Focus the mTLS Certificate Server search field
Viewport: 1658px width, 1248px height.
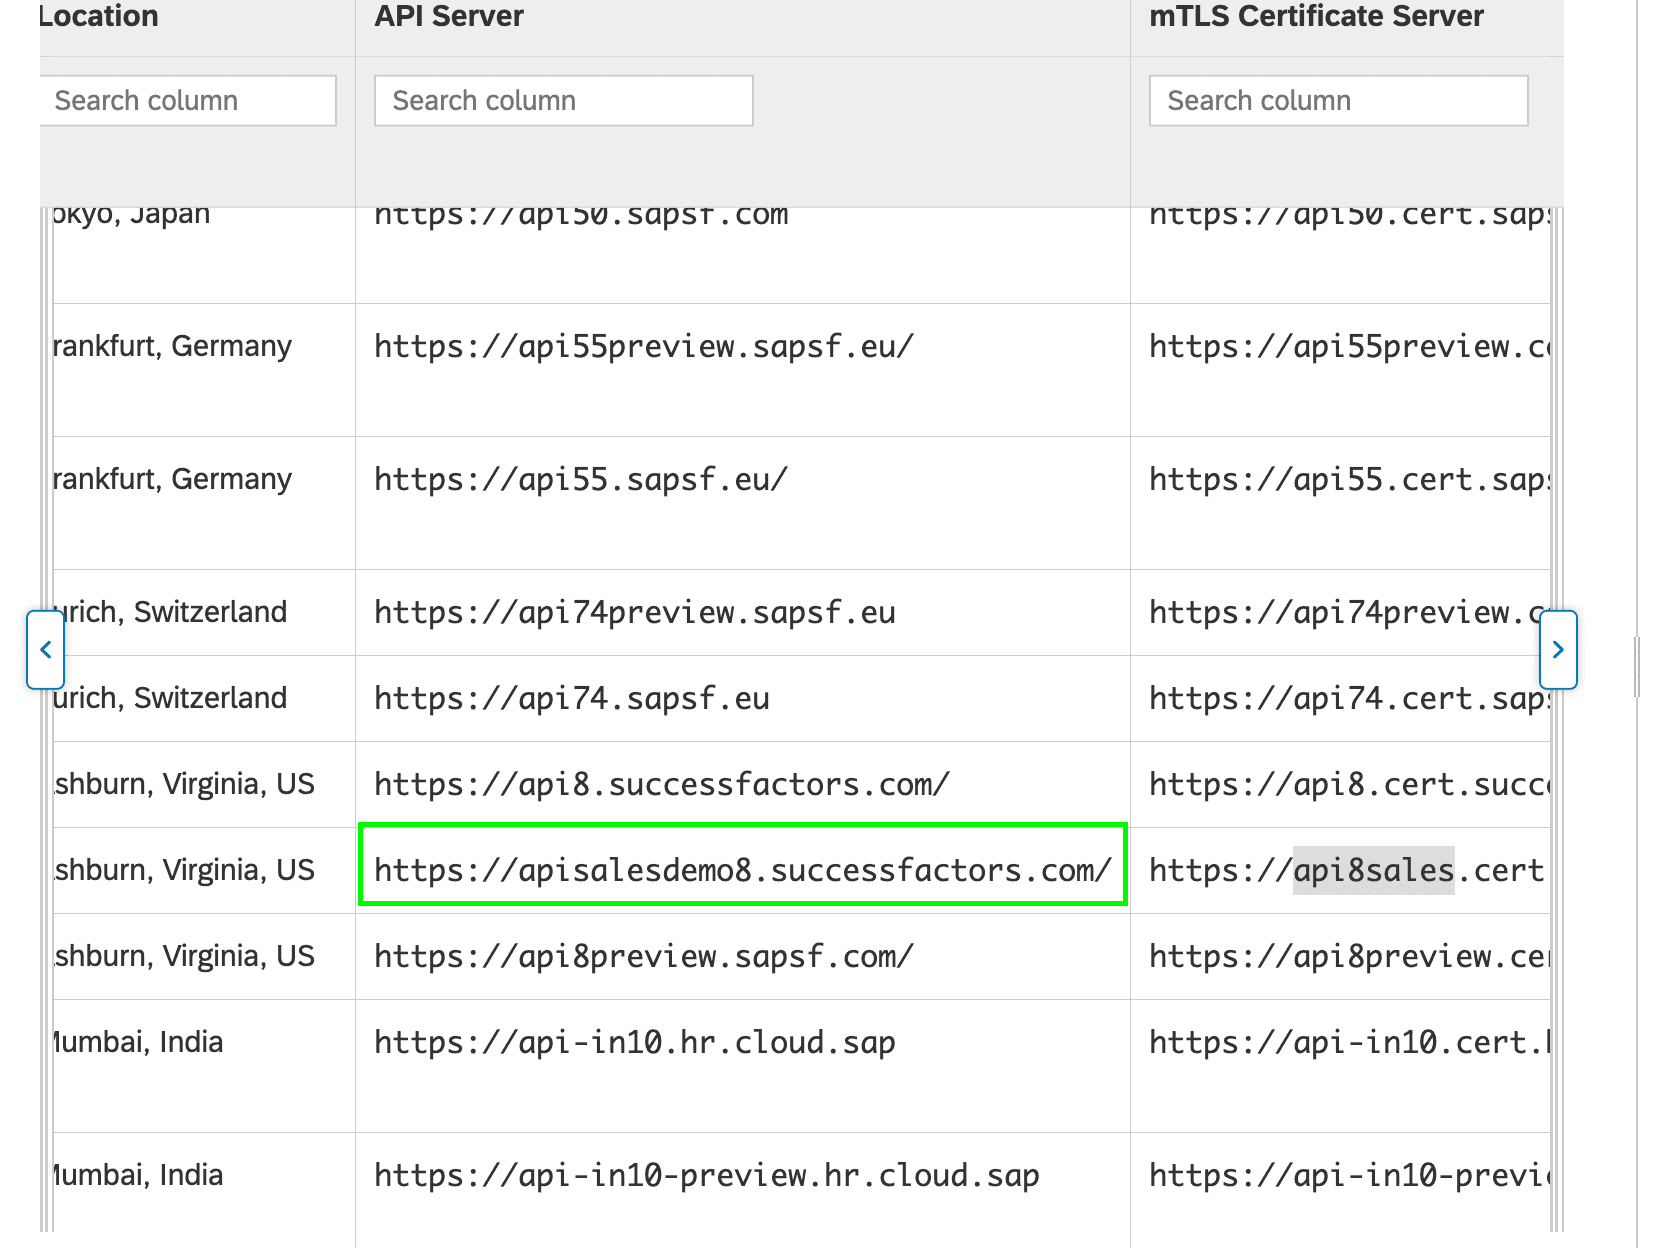click(1338, 101)
